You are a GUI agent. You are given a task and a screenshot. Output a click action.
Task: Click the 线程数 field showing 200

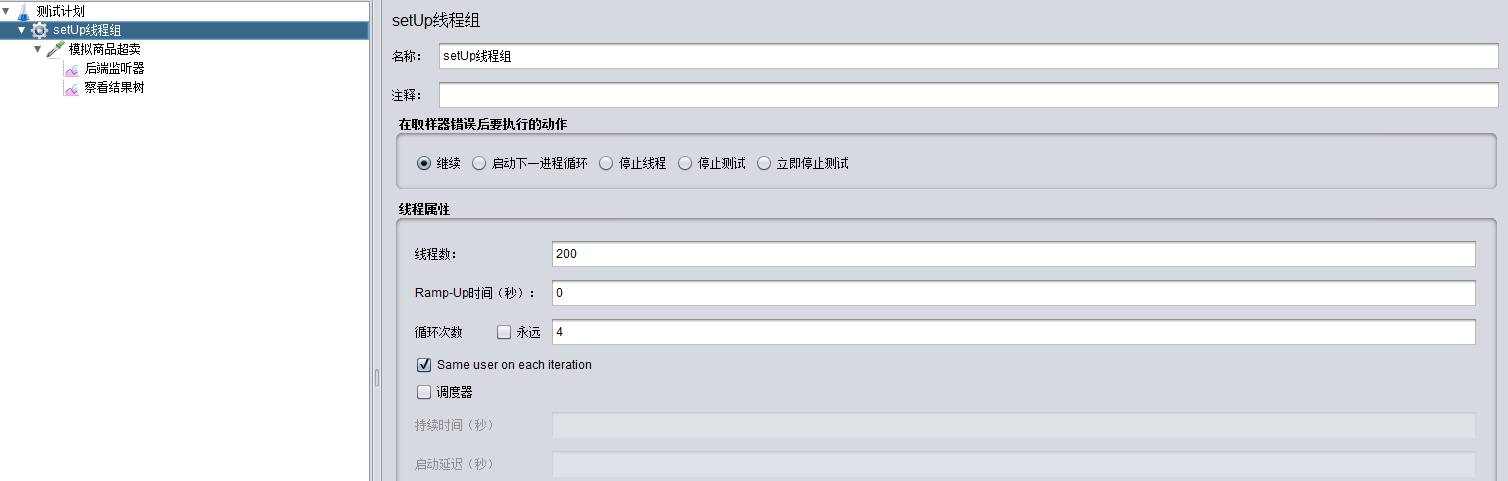[x=1013, y=254]
